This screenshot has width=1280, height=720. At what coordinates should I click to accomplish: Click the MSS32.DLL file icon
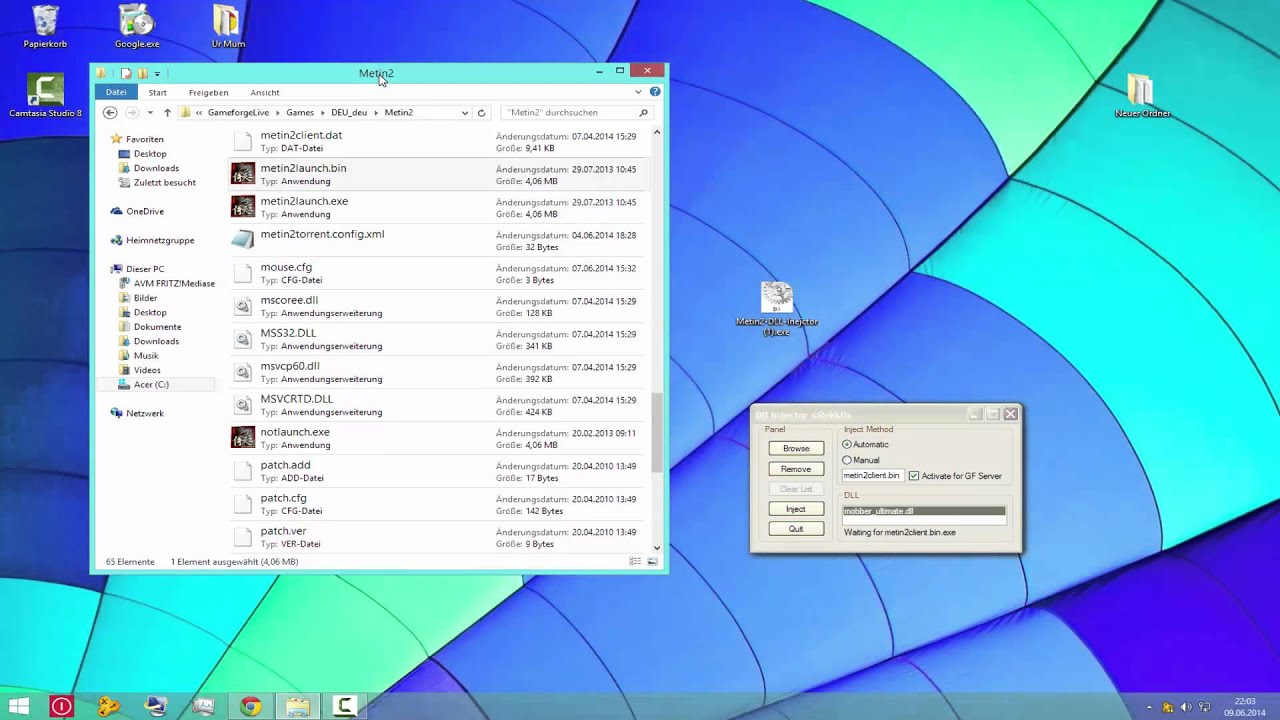coord(243,339)
